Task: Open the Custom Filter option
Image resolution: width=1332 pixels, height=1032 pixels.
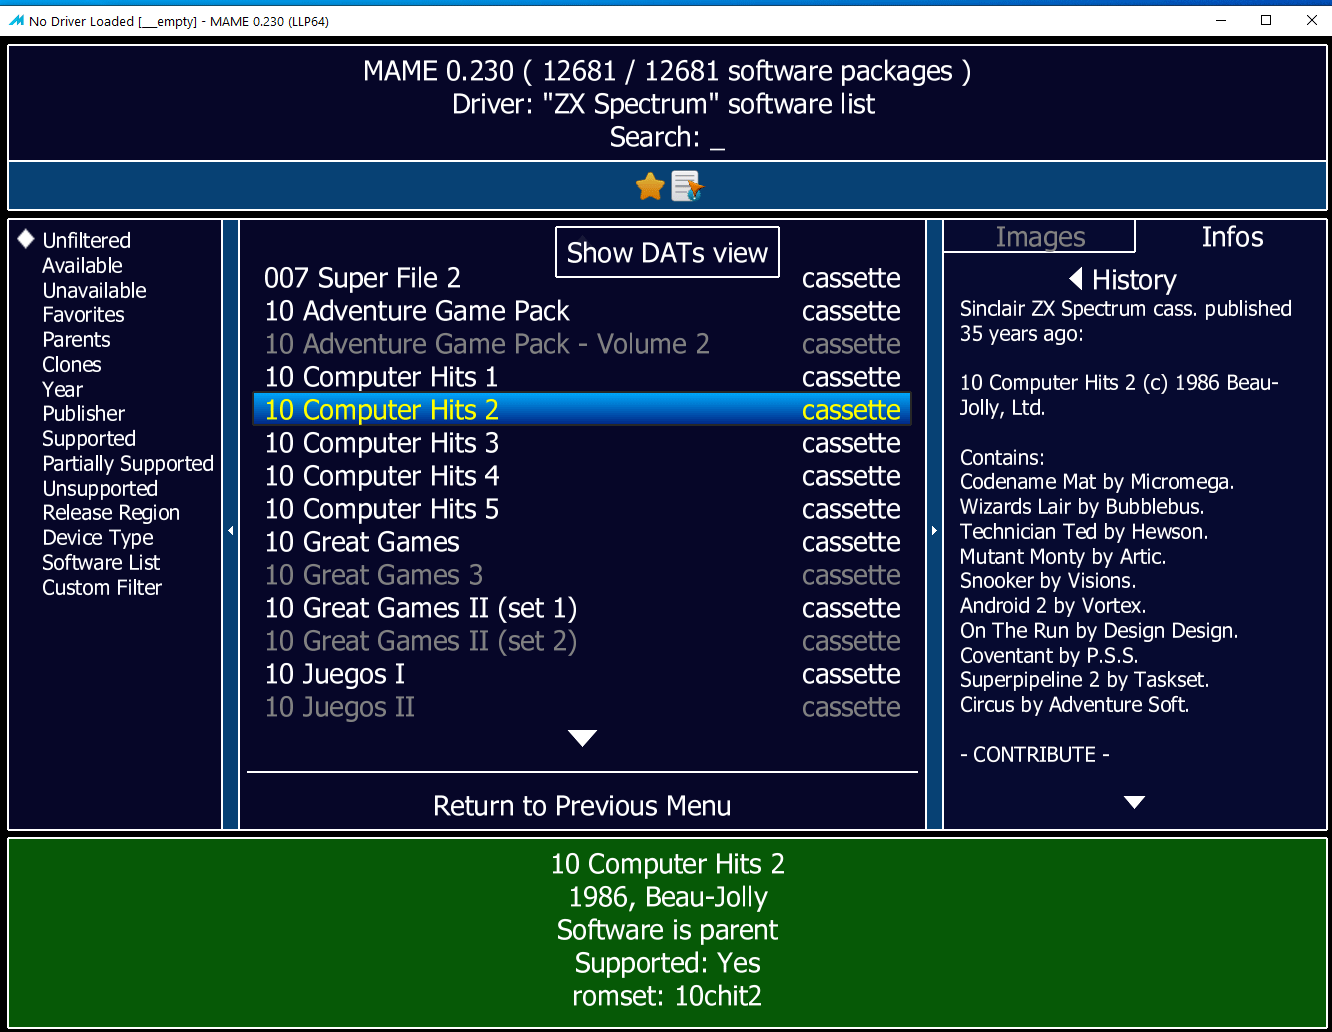Action: (102, 588)
